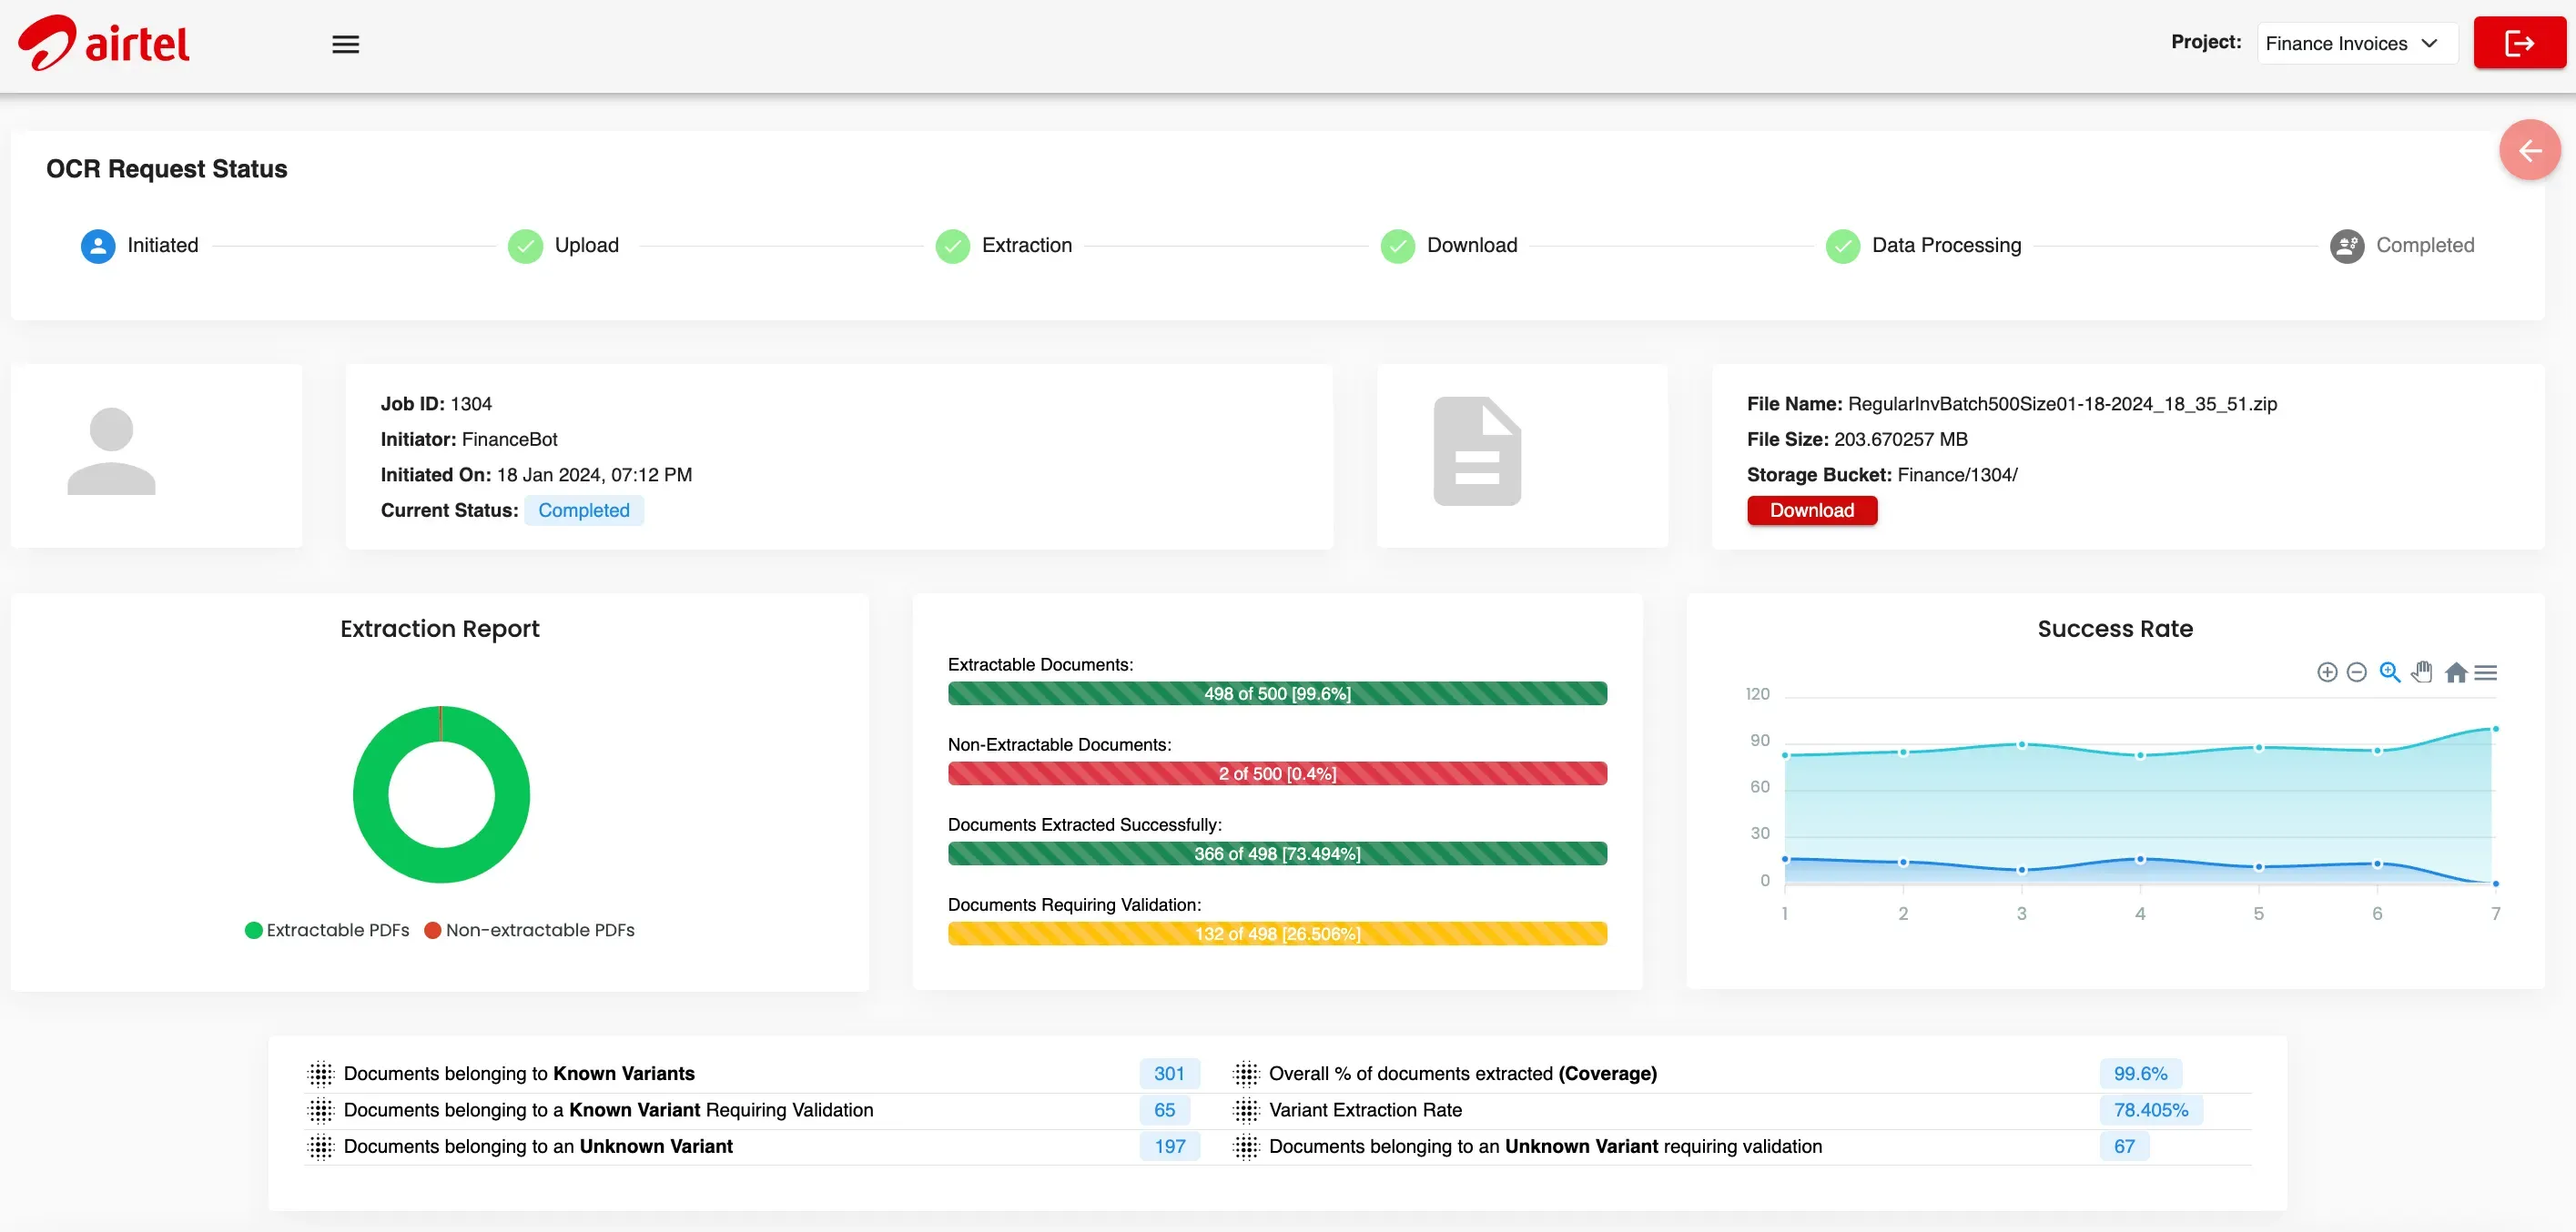Click the Airtel logo
2576x1232 pixels.
click(103, 42)
